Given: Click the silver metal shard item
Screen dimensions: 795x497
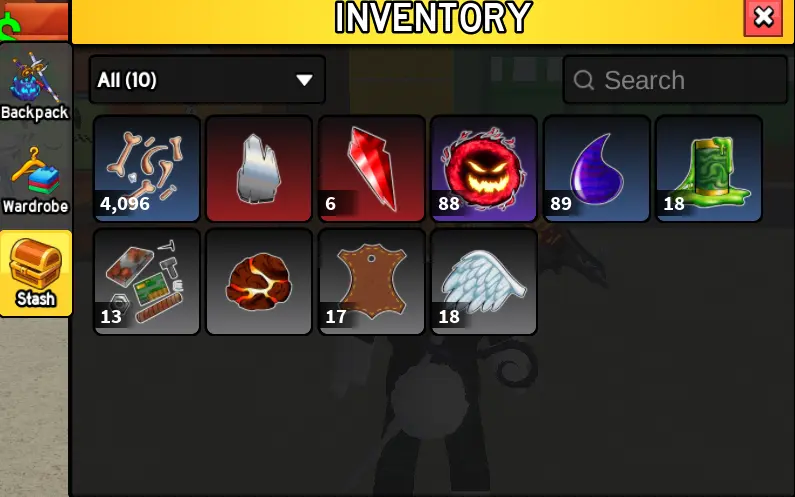Looking at the screenshot, I should 259,168.
